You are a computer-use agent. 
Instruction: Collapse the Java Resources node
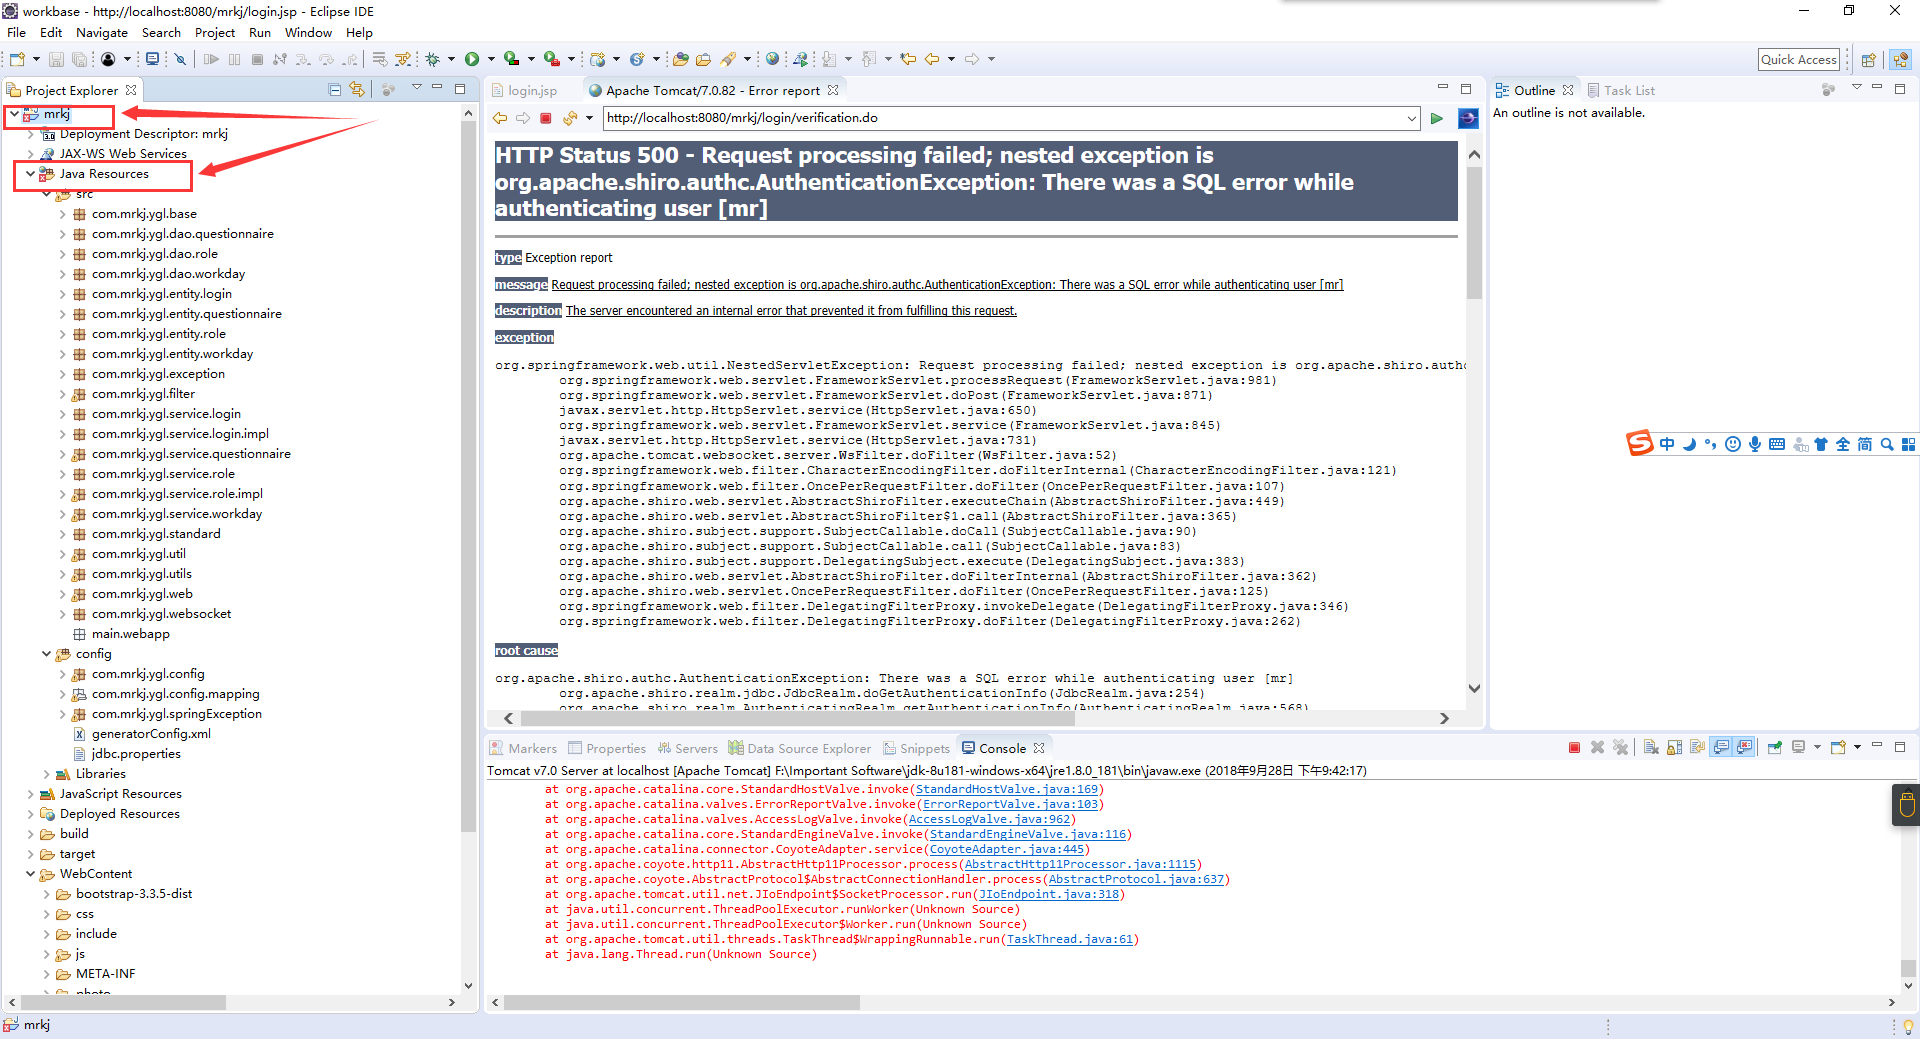30,174
